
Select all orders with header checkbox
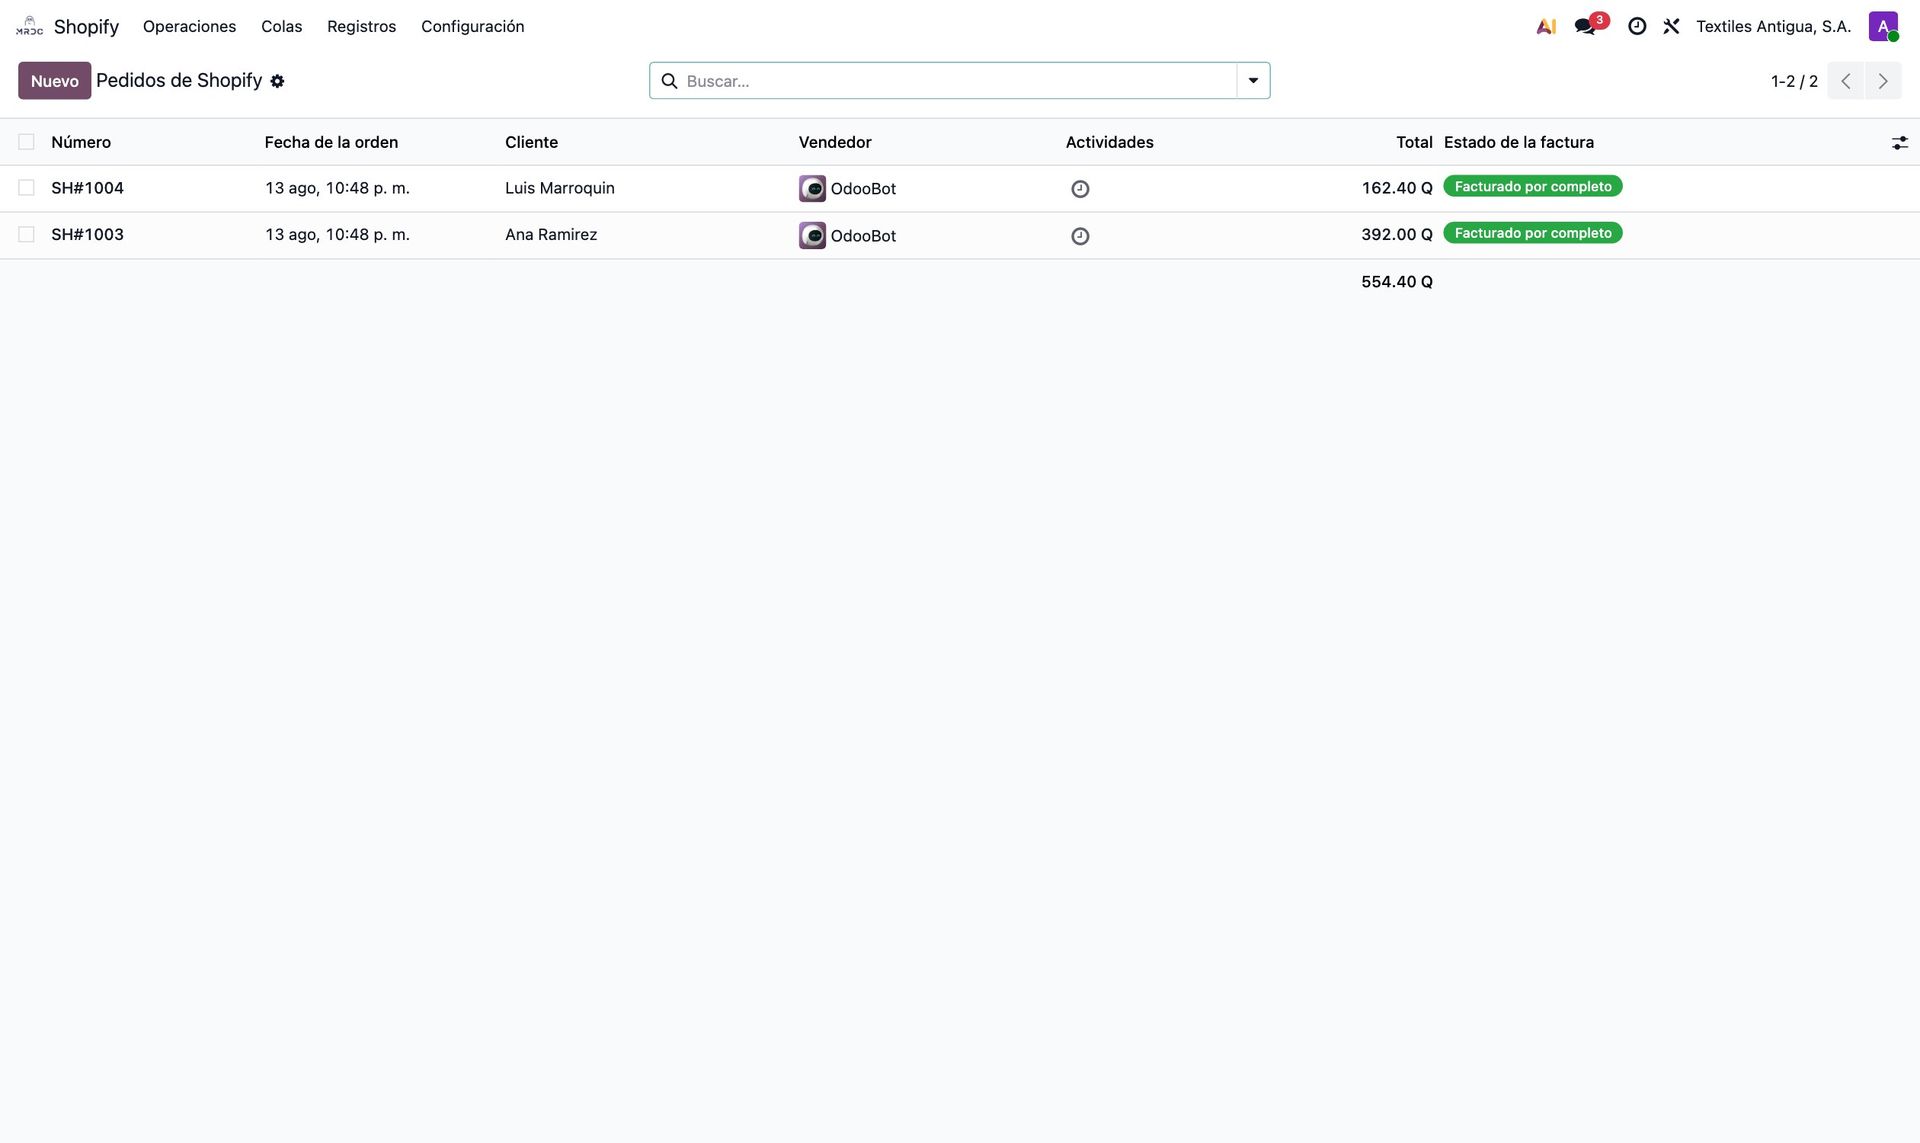click(27, 142)
